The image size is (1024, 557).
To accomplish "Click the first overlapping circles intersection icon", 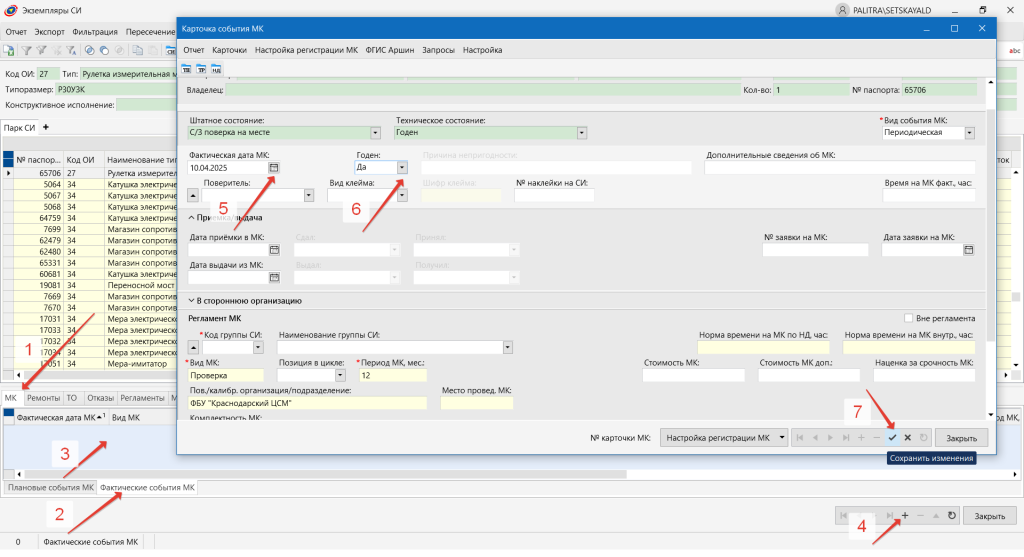I will pyautogui.click(x=89, y=50).
